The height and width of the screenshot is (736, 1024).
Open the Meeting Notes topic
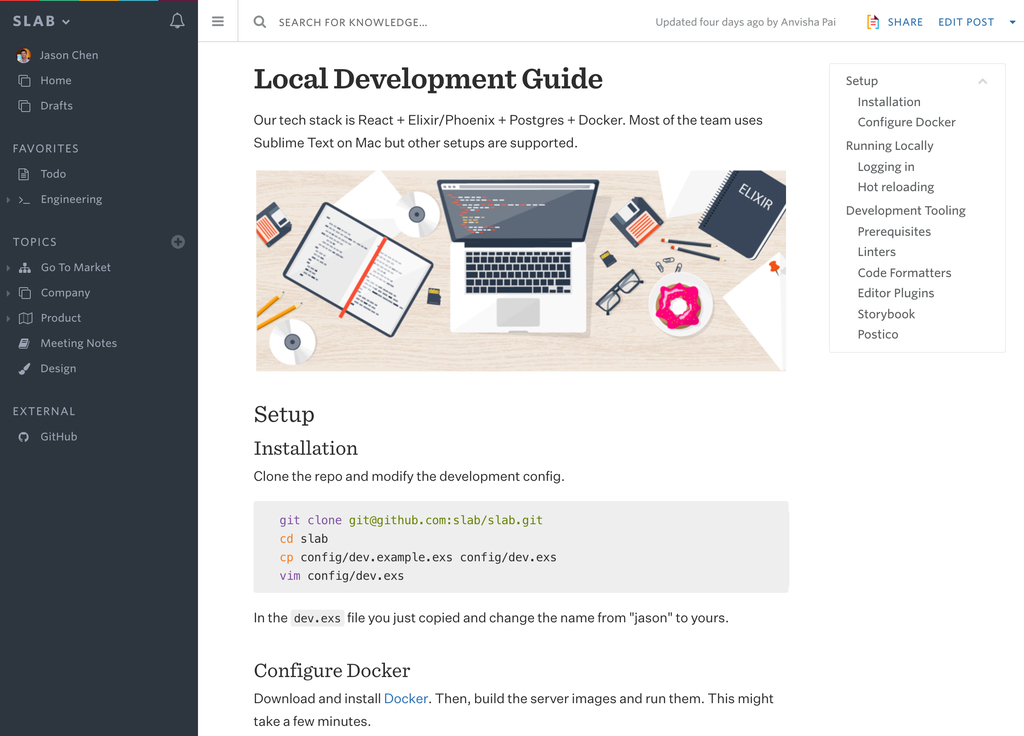coord(78,344)
